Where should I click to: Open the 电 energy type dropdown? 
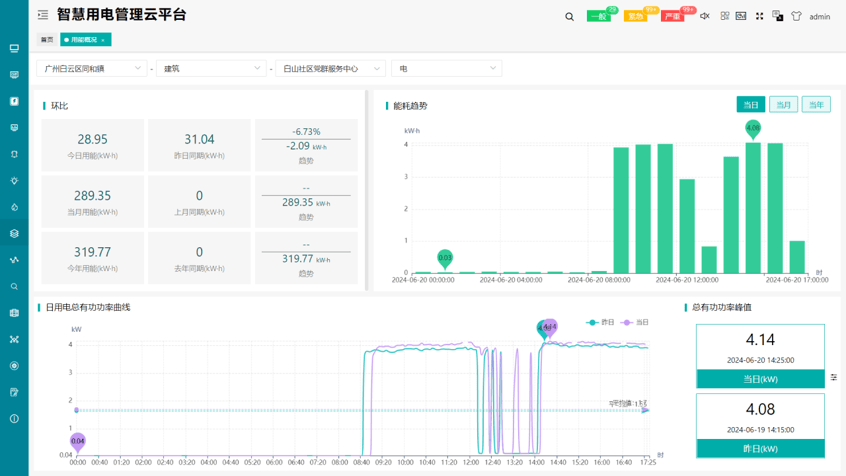(447, 69)
